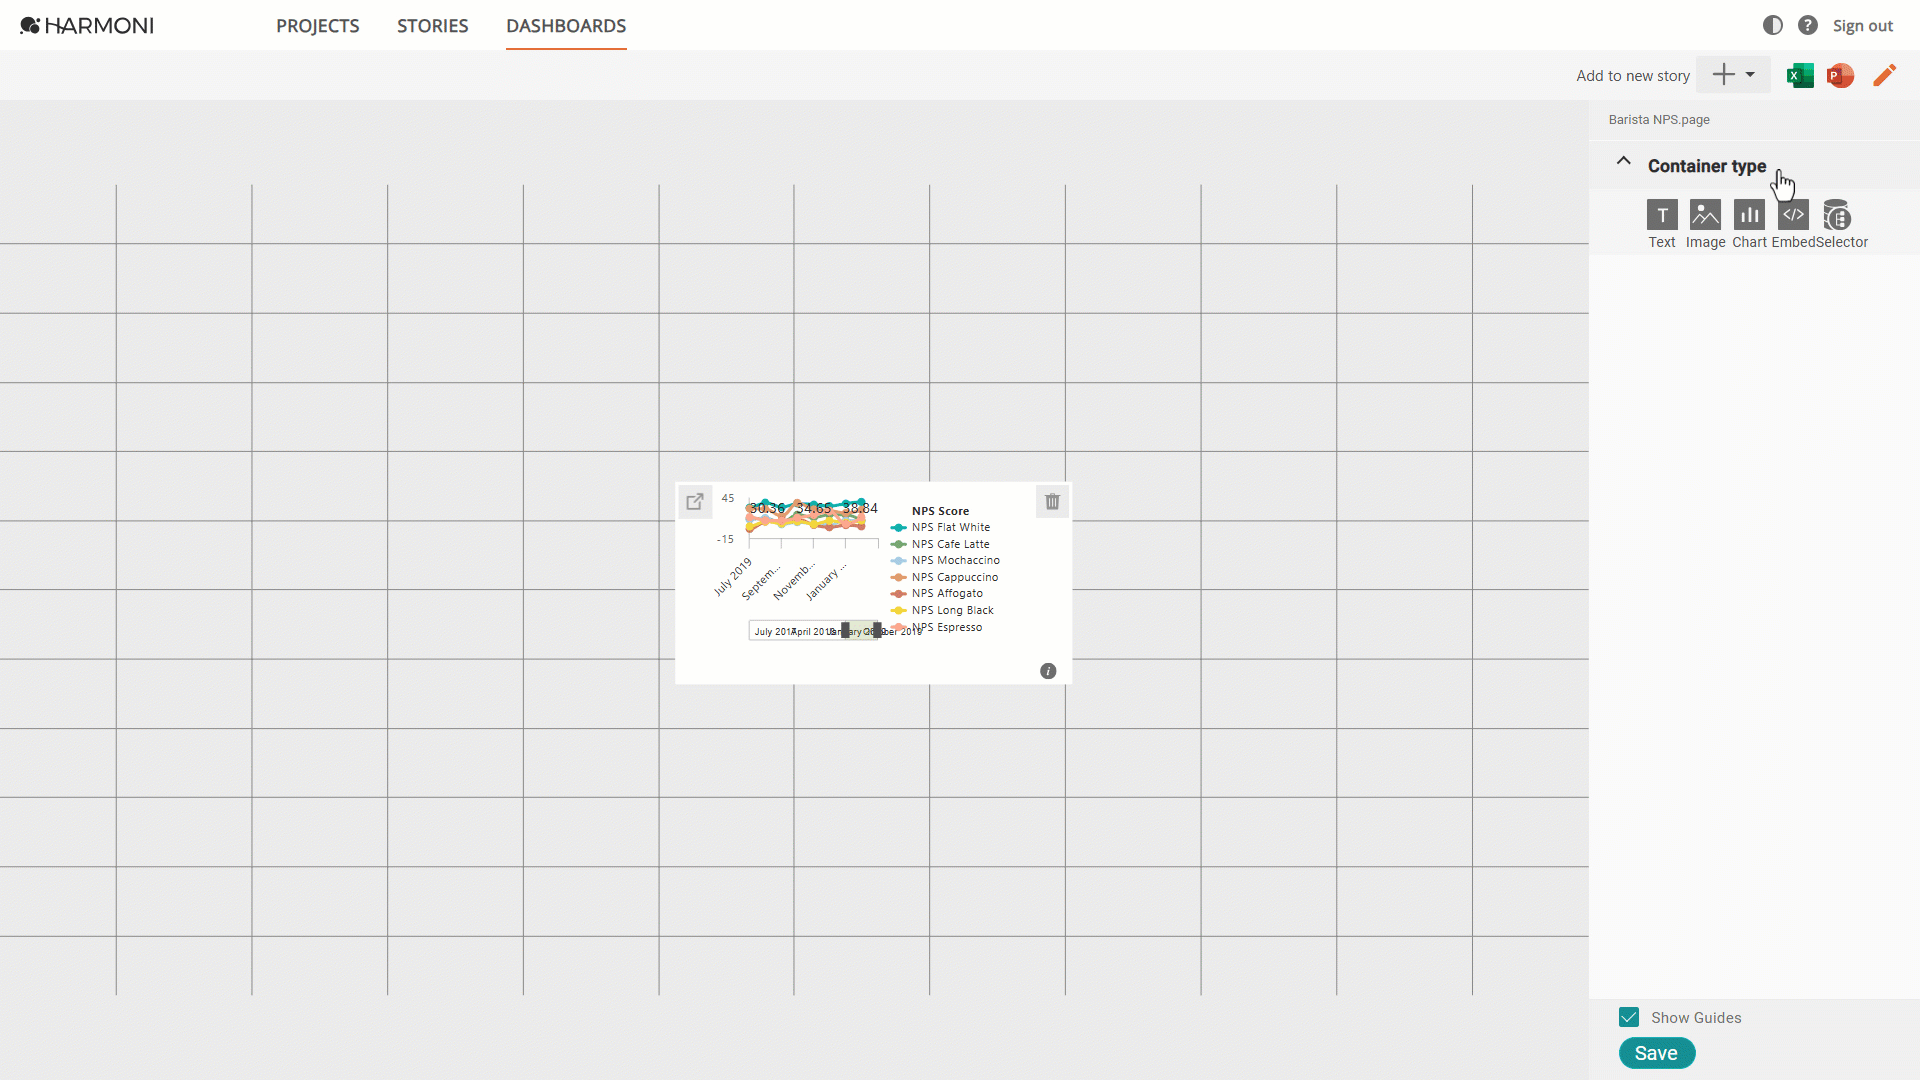
Task: Select the Text container type
Action: [1661, 225]
